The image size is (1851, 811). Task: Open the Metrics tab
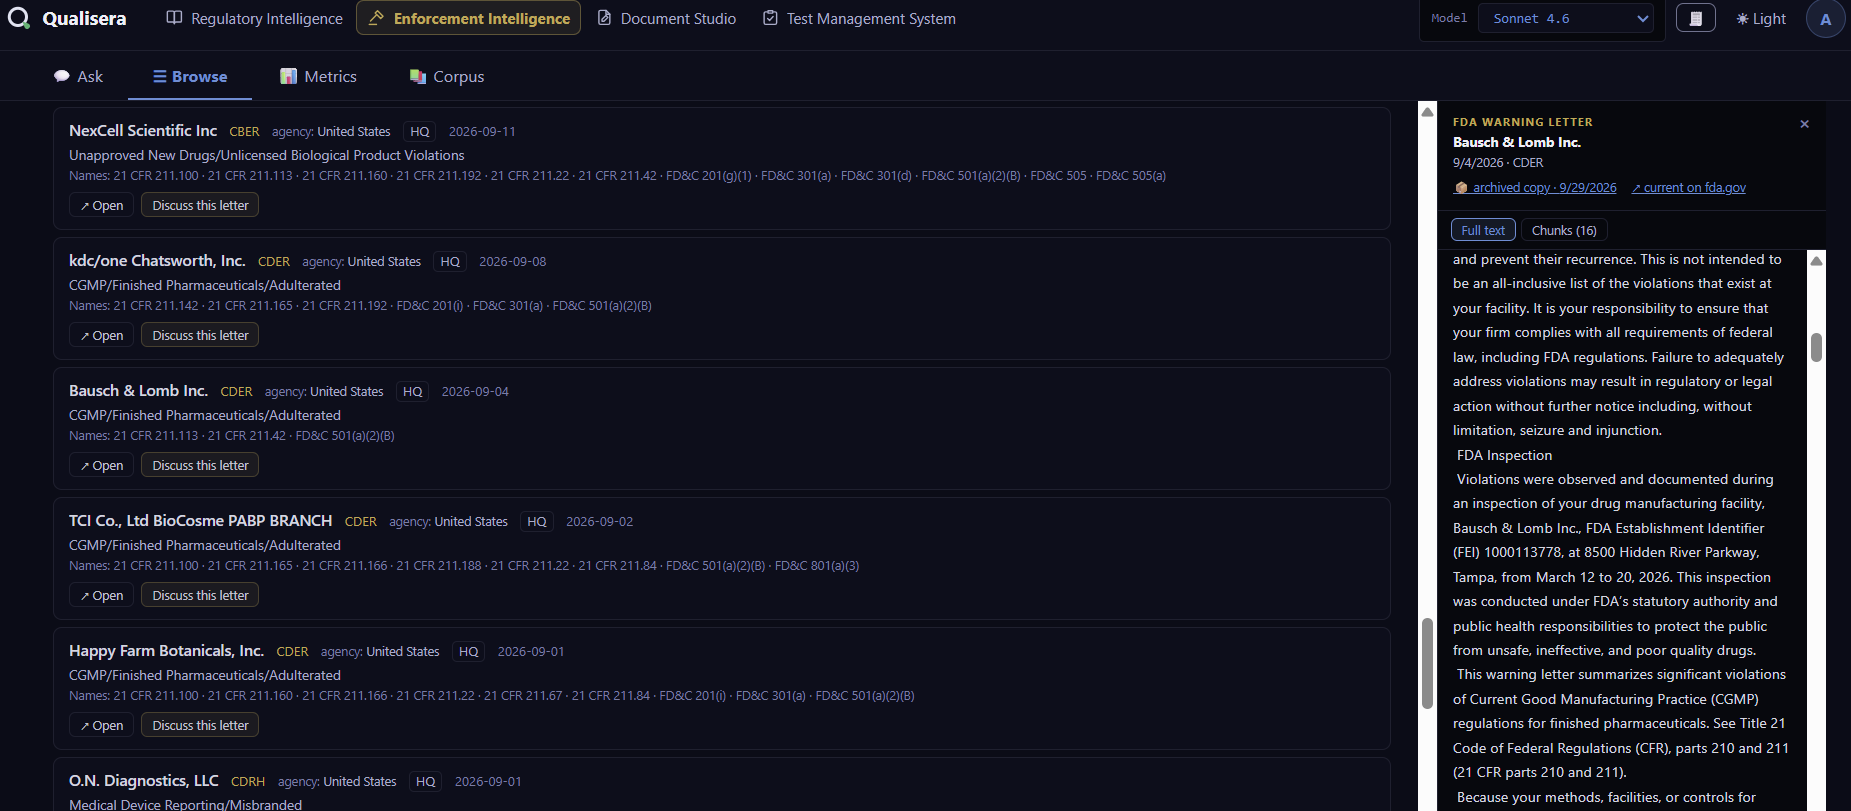click(318, 76)
